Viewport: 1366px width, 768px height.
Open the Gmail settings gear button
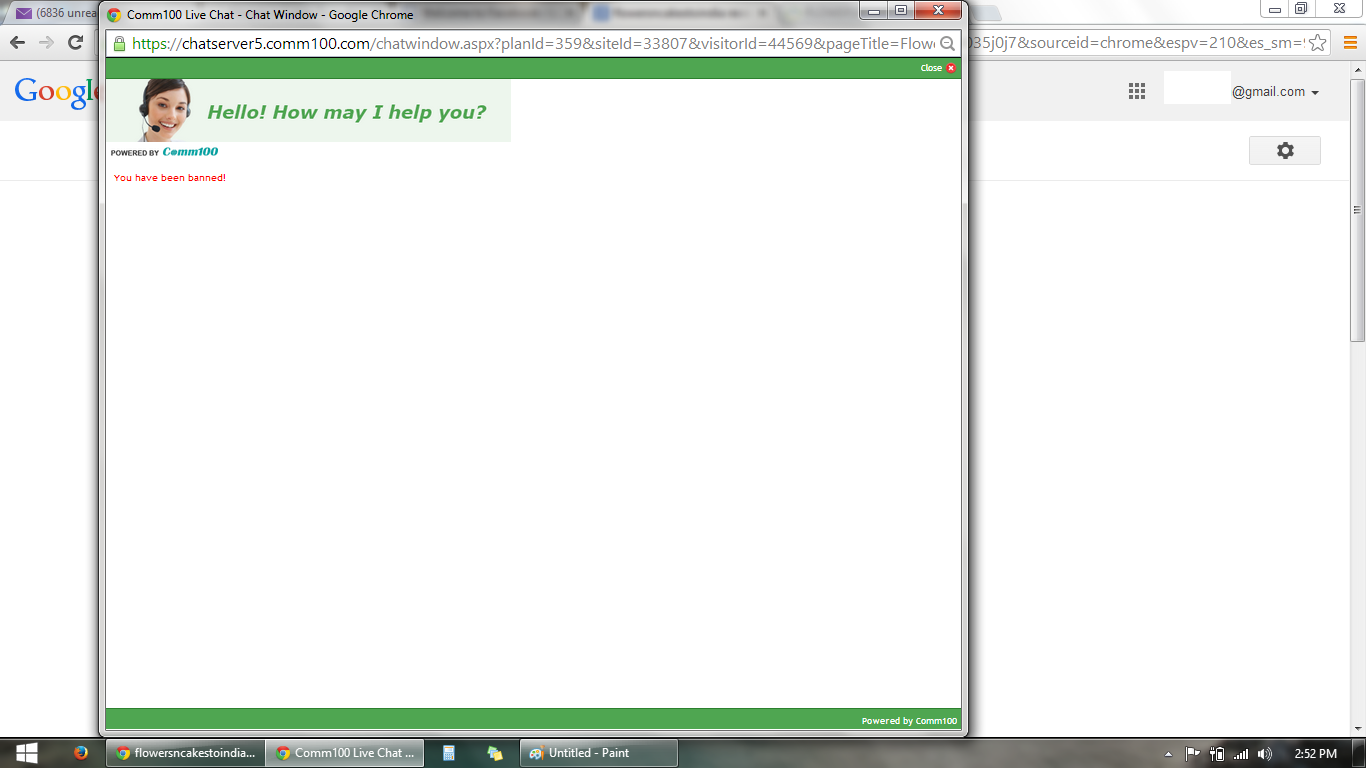[x=1285, y=150]
